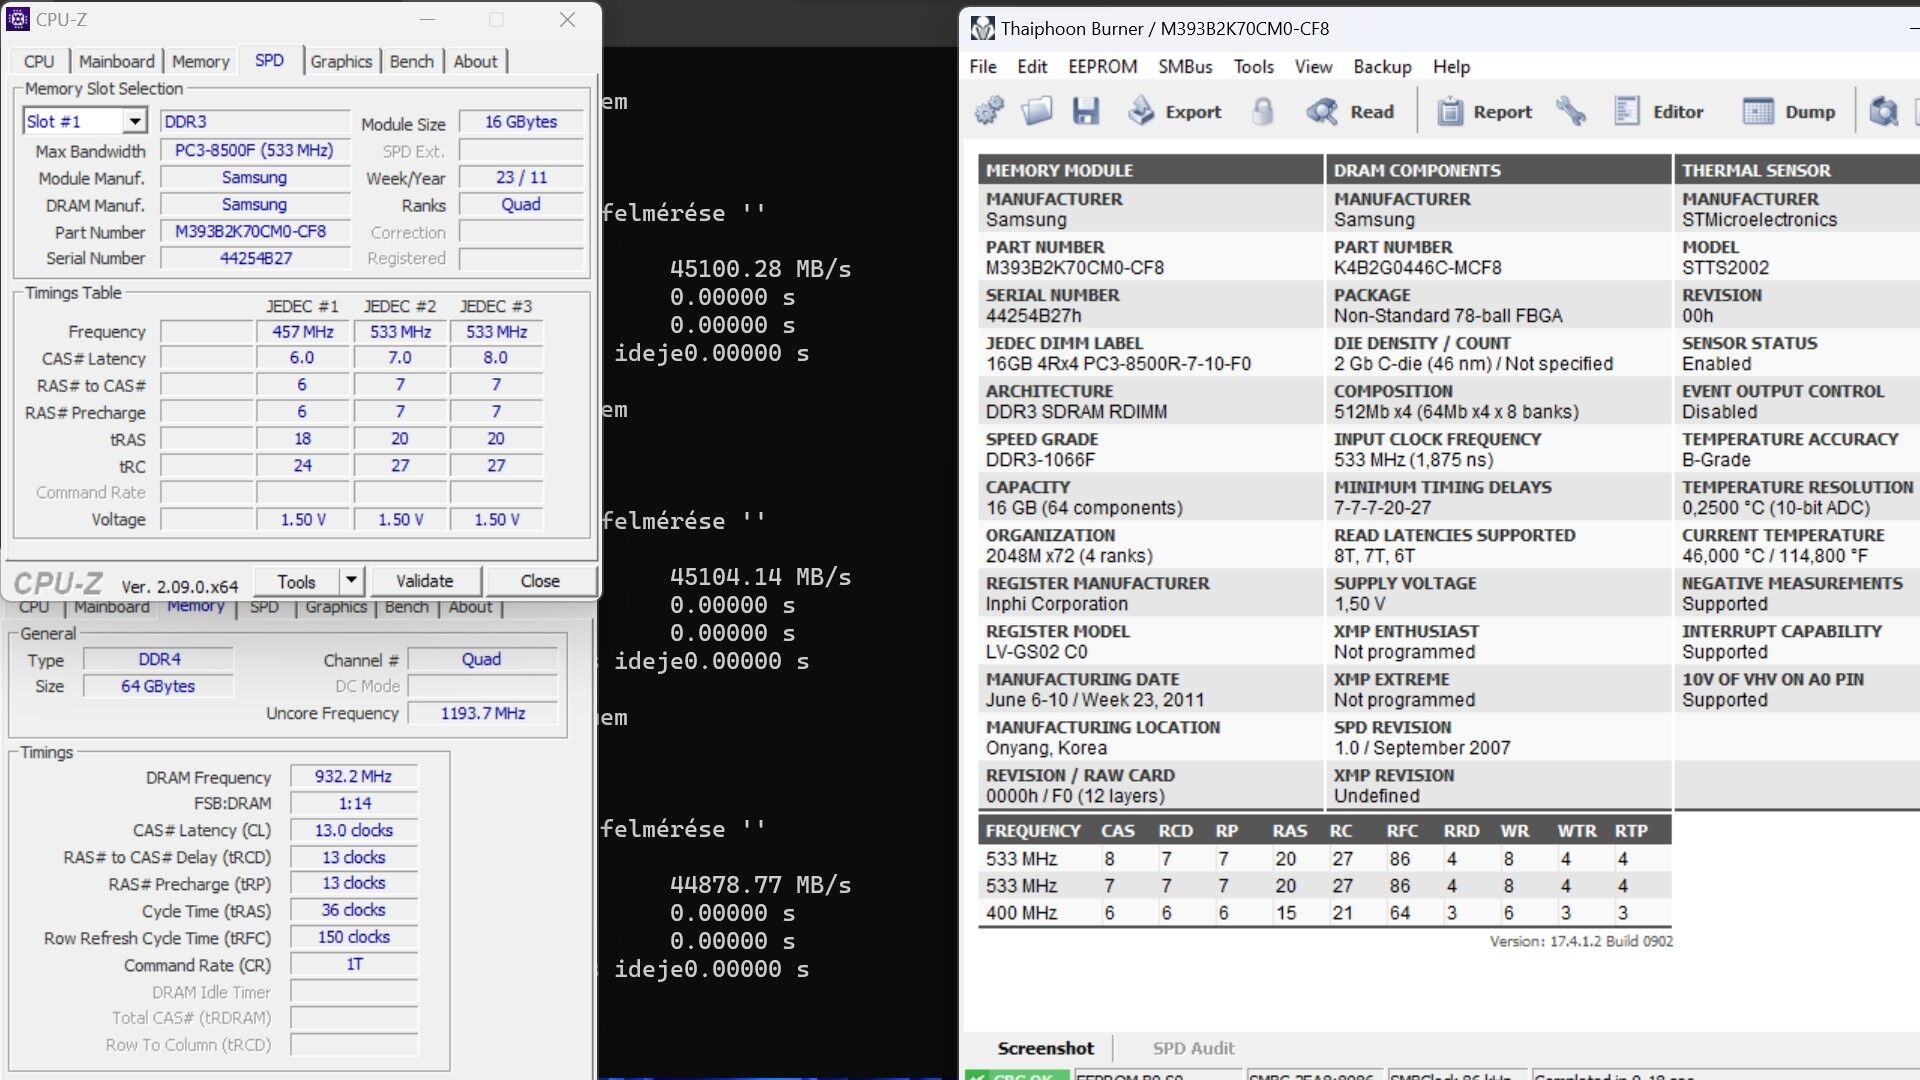Open the Edit menu in Thaiphoon Burner
The height and width of the screenshot is (1080, 1920).
(x=1032, y=66)
